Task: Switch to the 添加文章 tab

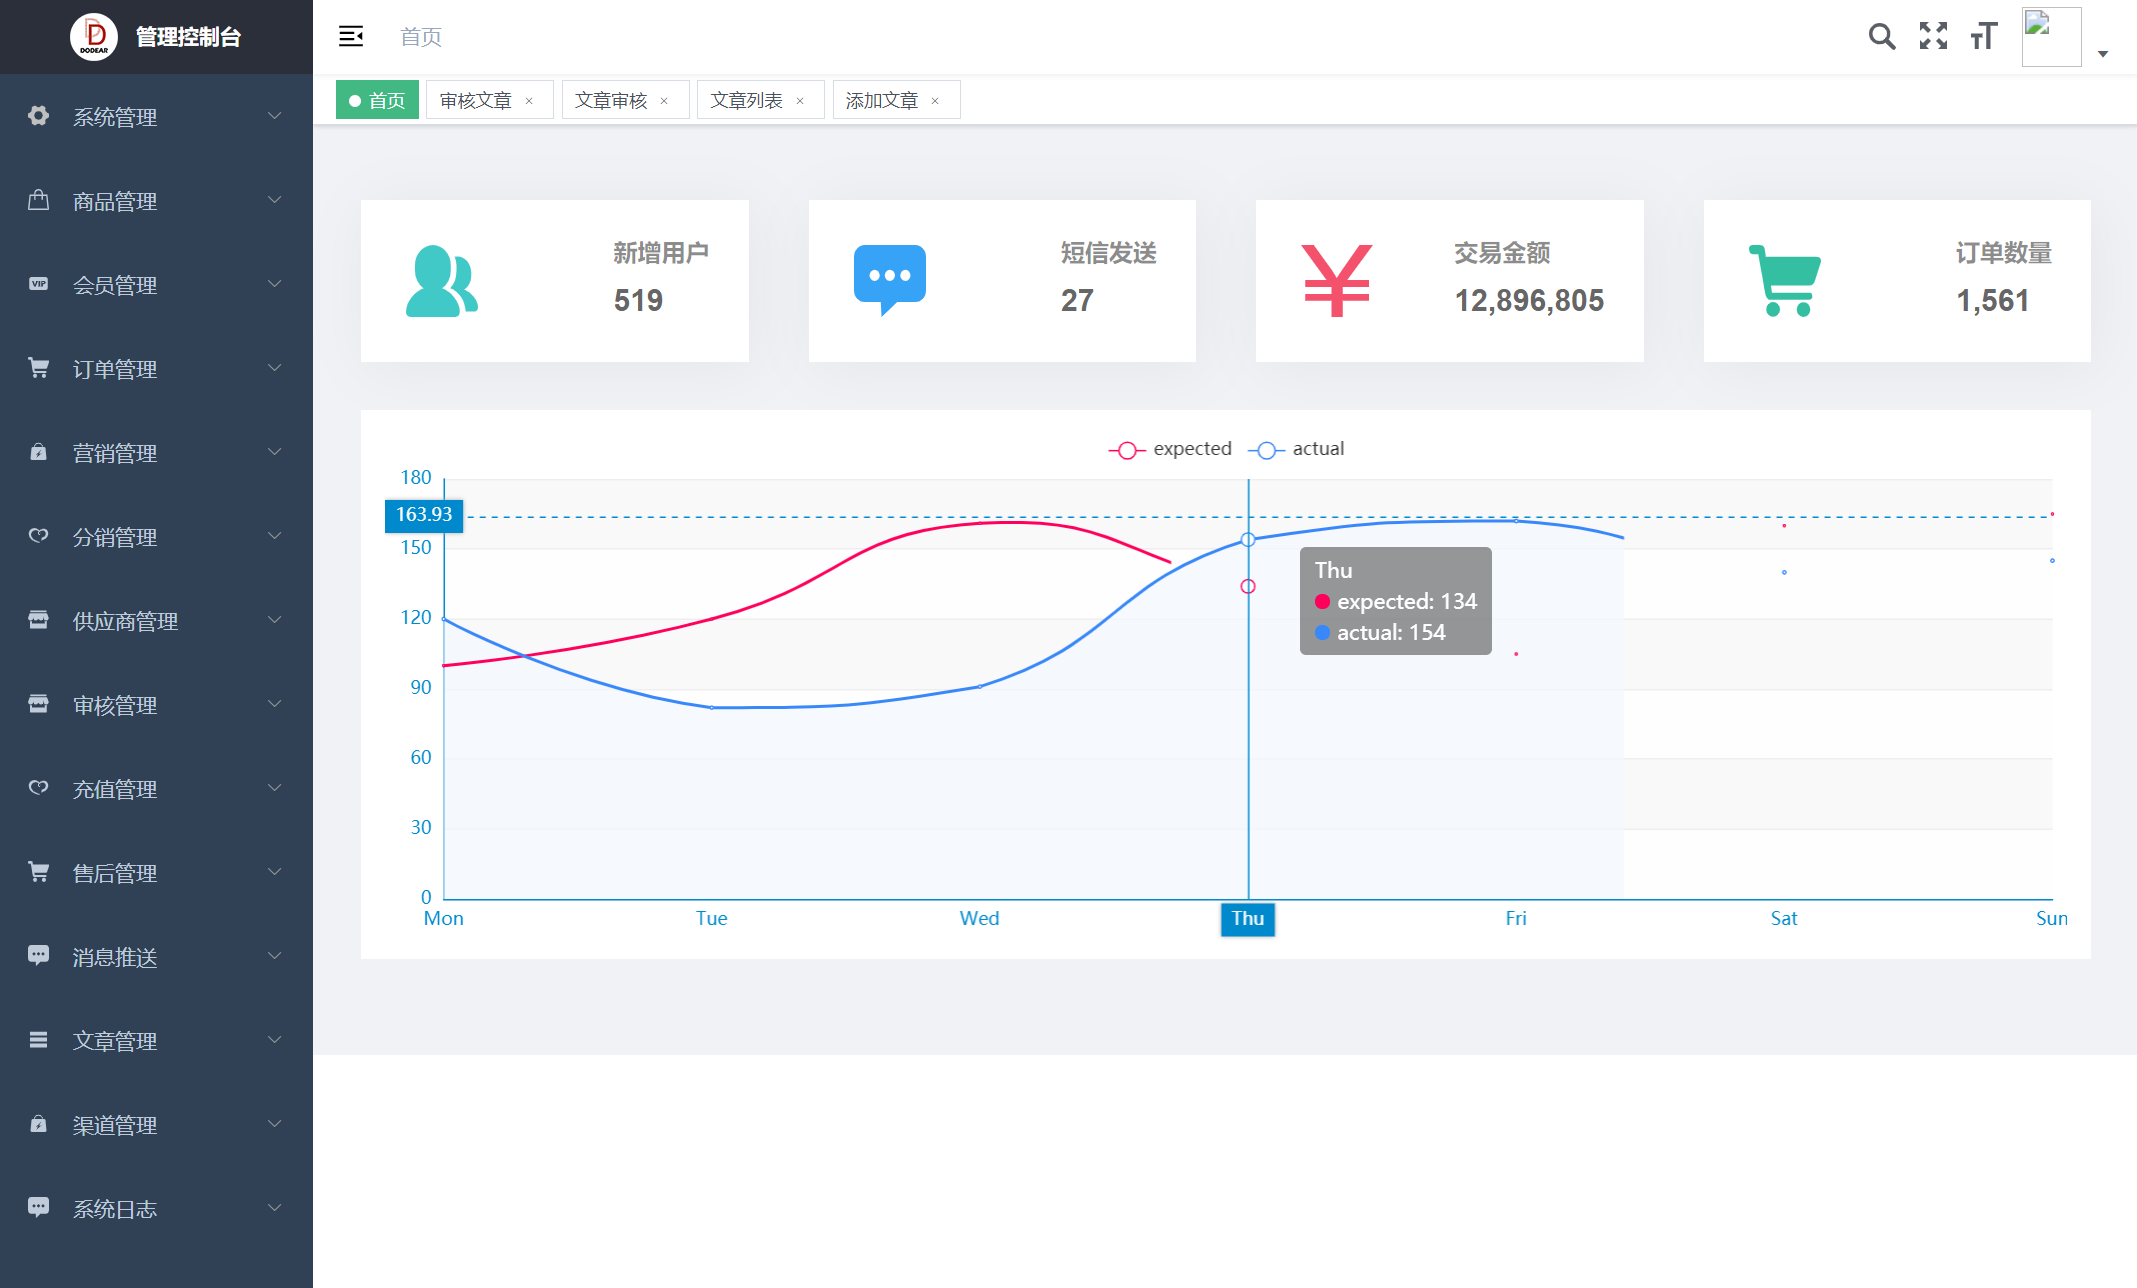Action: 881,101
